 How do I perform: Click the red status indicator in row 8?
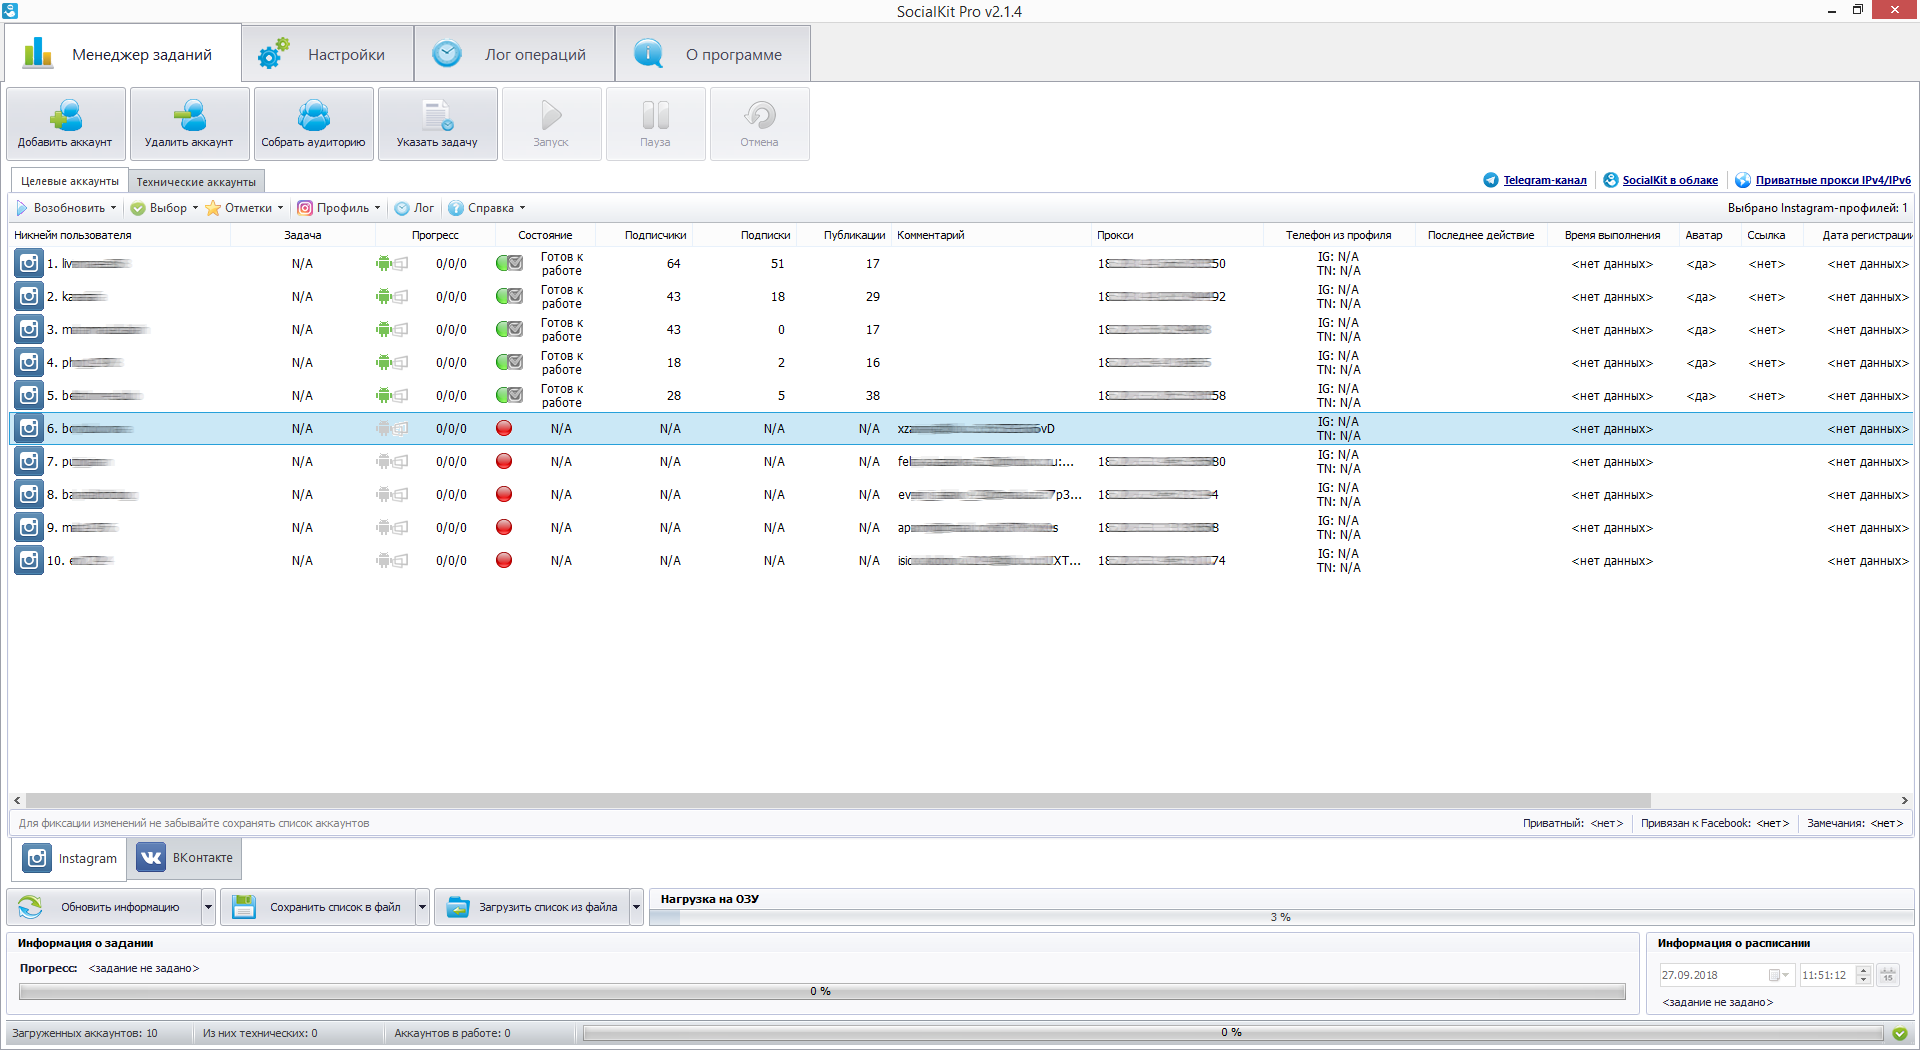click(504, 494)
